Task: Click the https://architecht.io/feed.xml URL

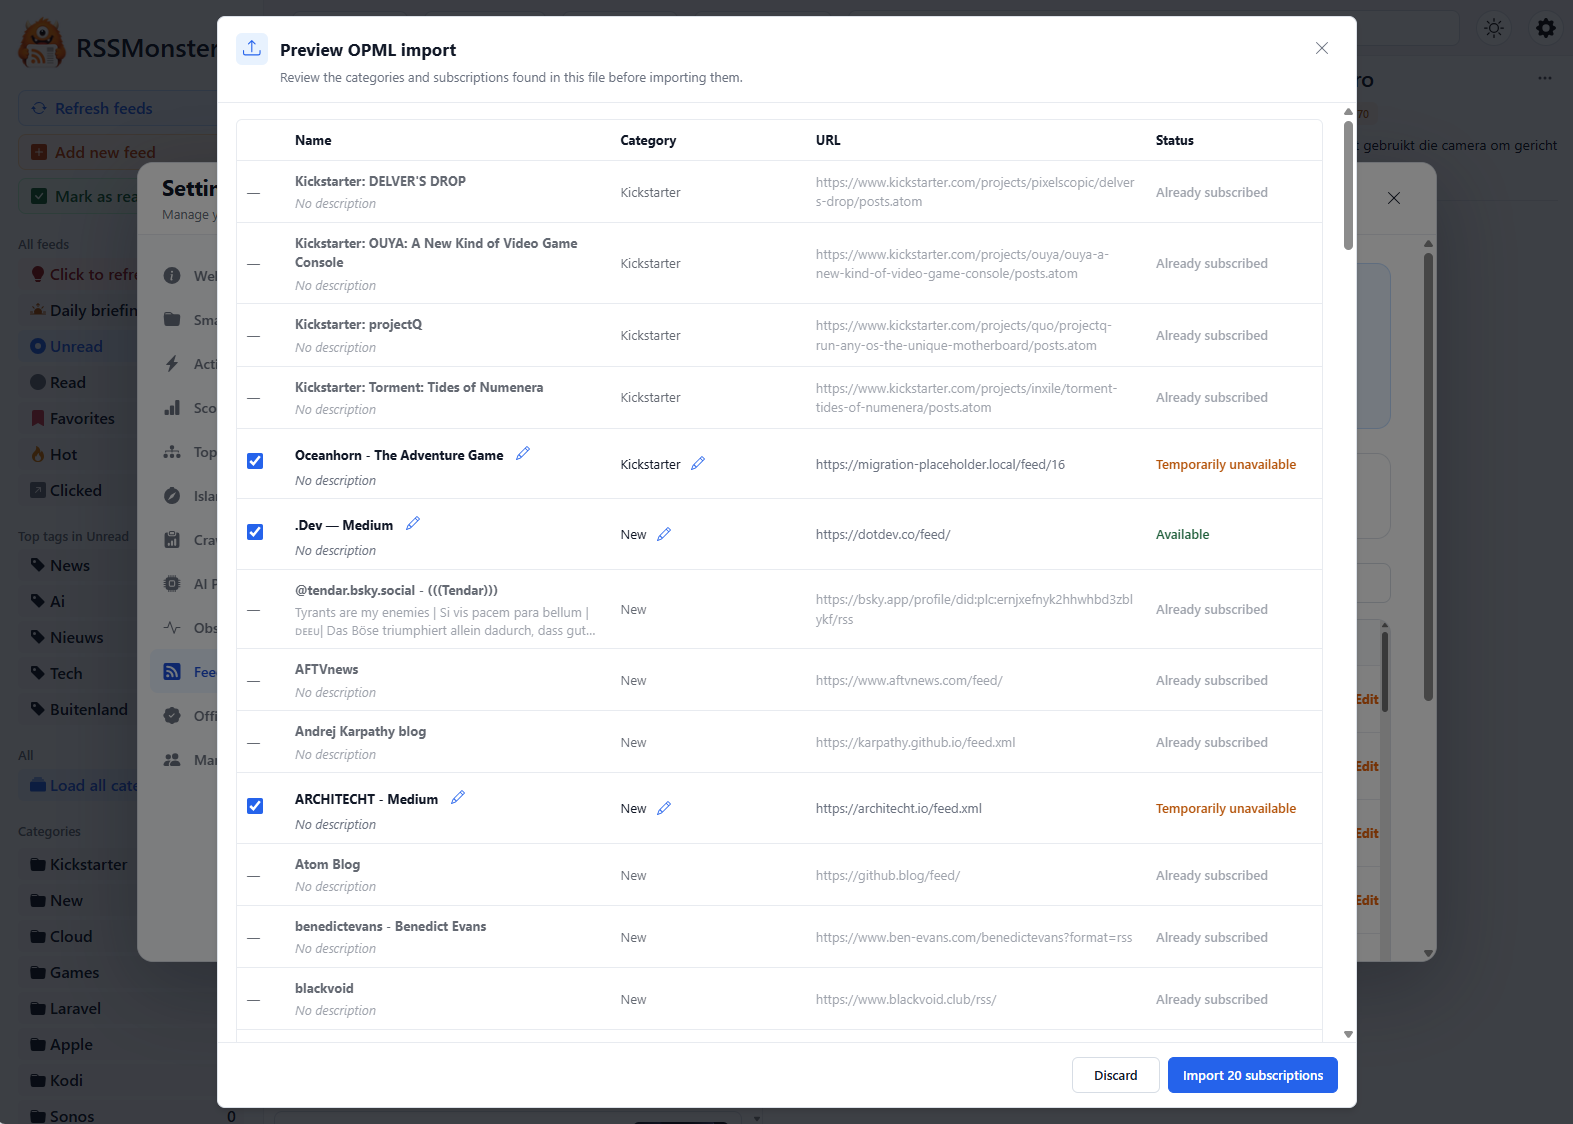Action: point(899,808)
